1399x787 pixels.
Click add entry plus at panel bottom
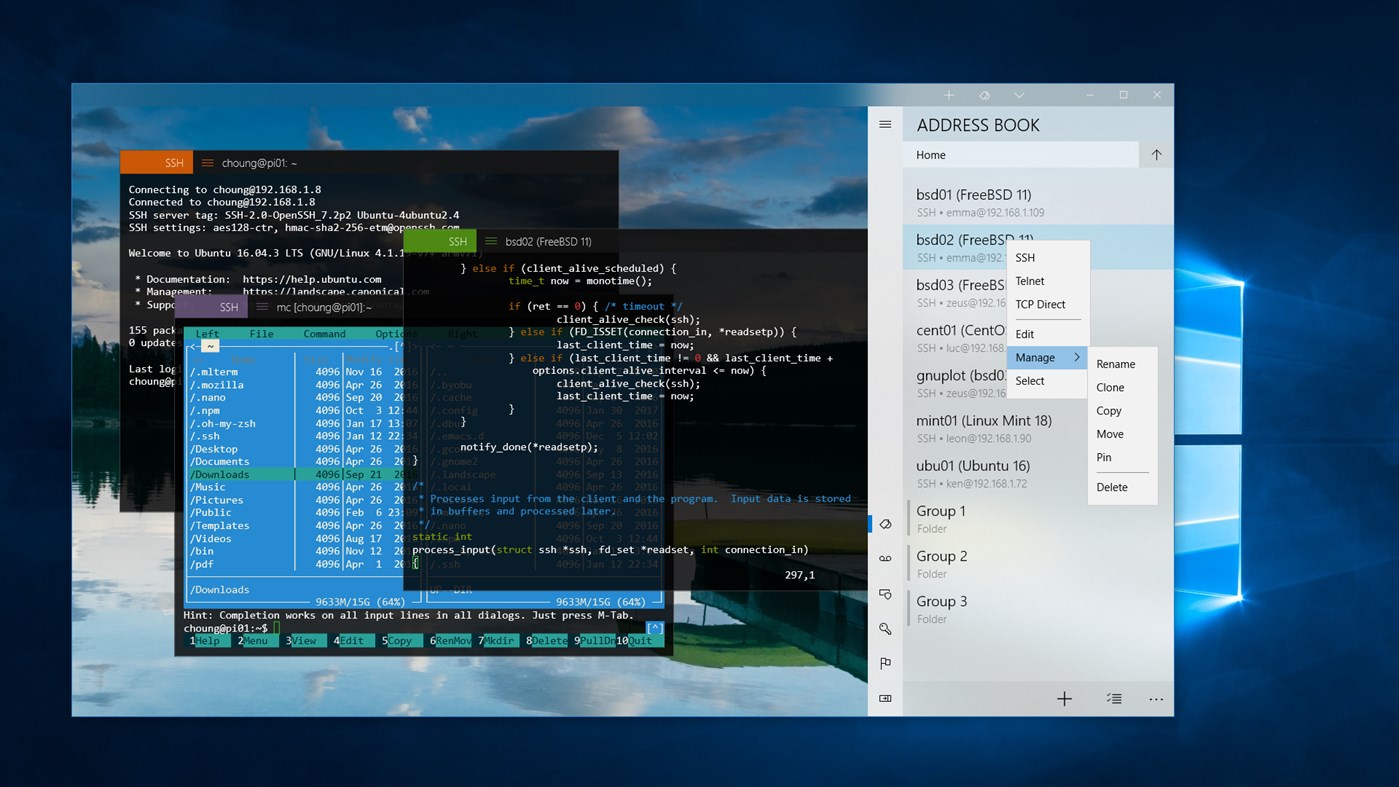1064,699
